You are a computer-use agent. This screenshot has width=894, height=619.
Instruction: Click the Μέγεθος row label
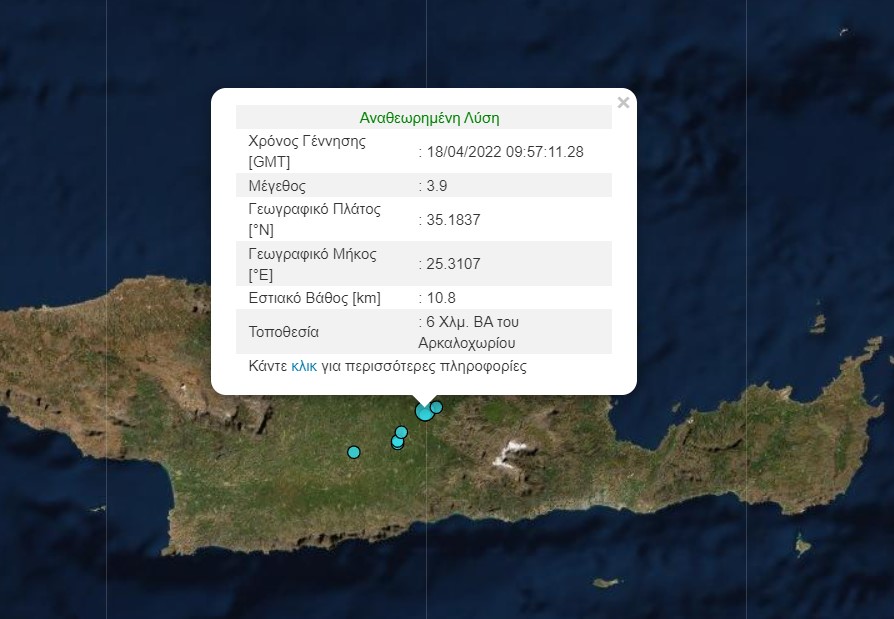click(277, 186)
